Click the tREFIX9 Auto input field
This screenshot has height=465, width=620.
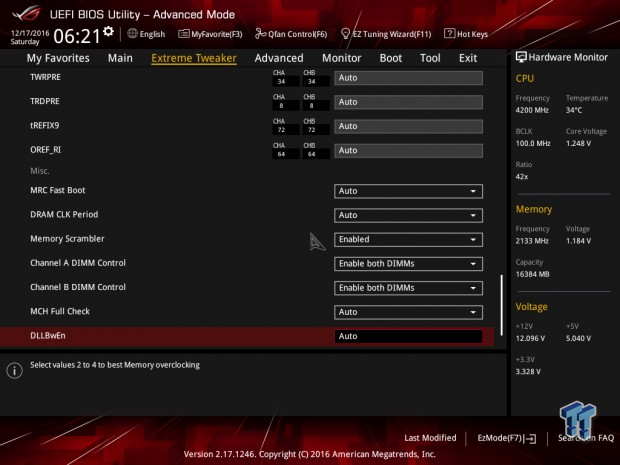pos(408,126)
